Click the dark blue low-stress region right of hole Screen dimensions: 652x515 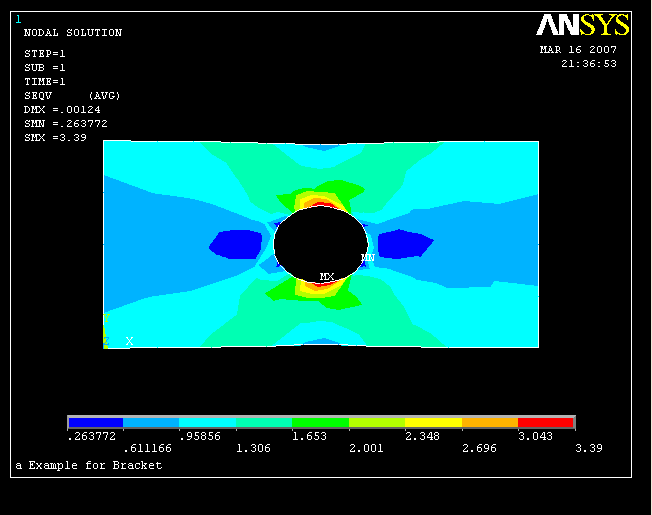click(x=405, y=244)
